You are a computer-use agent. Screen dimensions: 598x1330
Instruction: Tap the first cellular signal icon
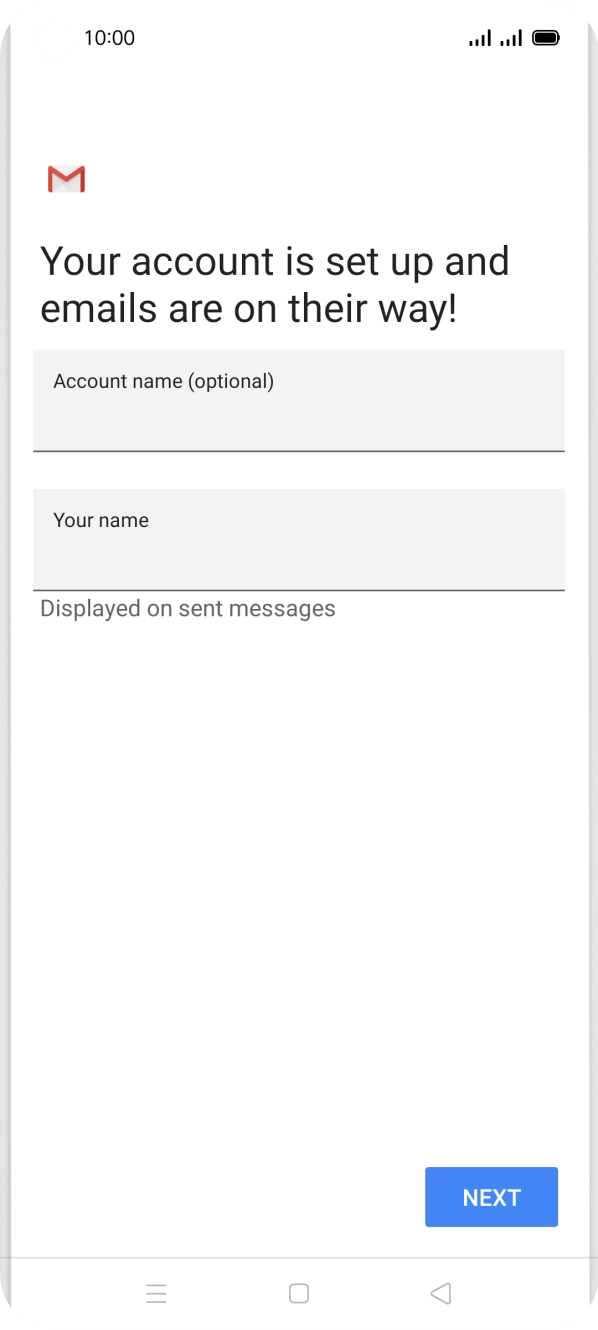pos(481,37)
